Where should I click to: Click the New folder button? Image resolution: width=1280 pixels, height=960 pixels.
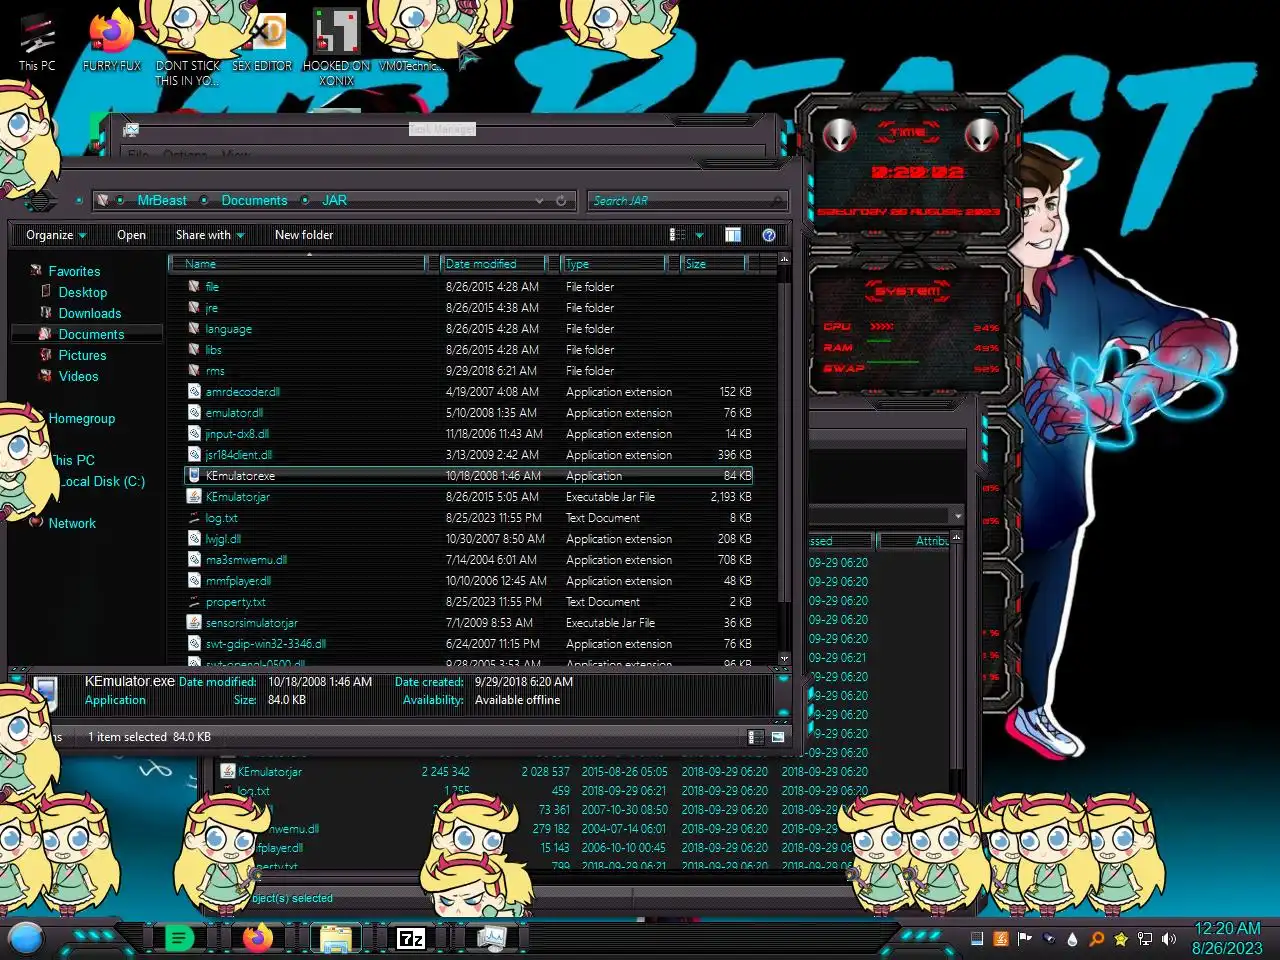[304, 235]
